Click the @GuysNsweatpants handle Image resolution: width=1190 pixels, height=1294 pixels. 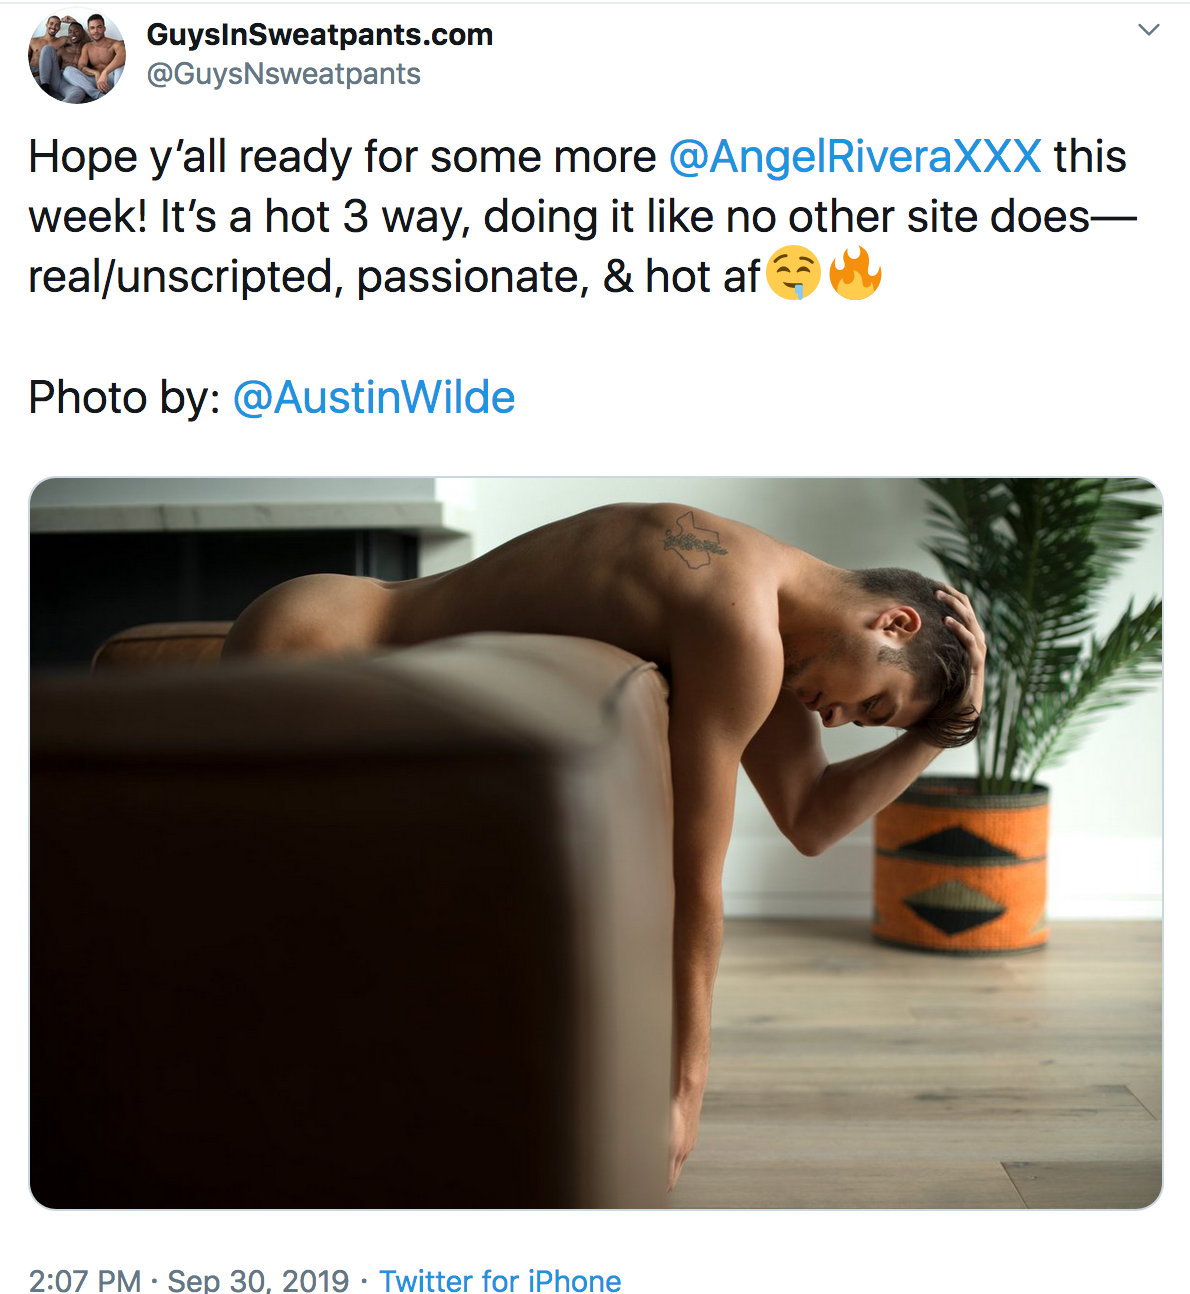tap(284, 75)
